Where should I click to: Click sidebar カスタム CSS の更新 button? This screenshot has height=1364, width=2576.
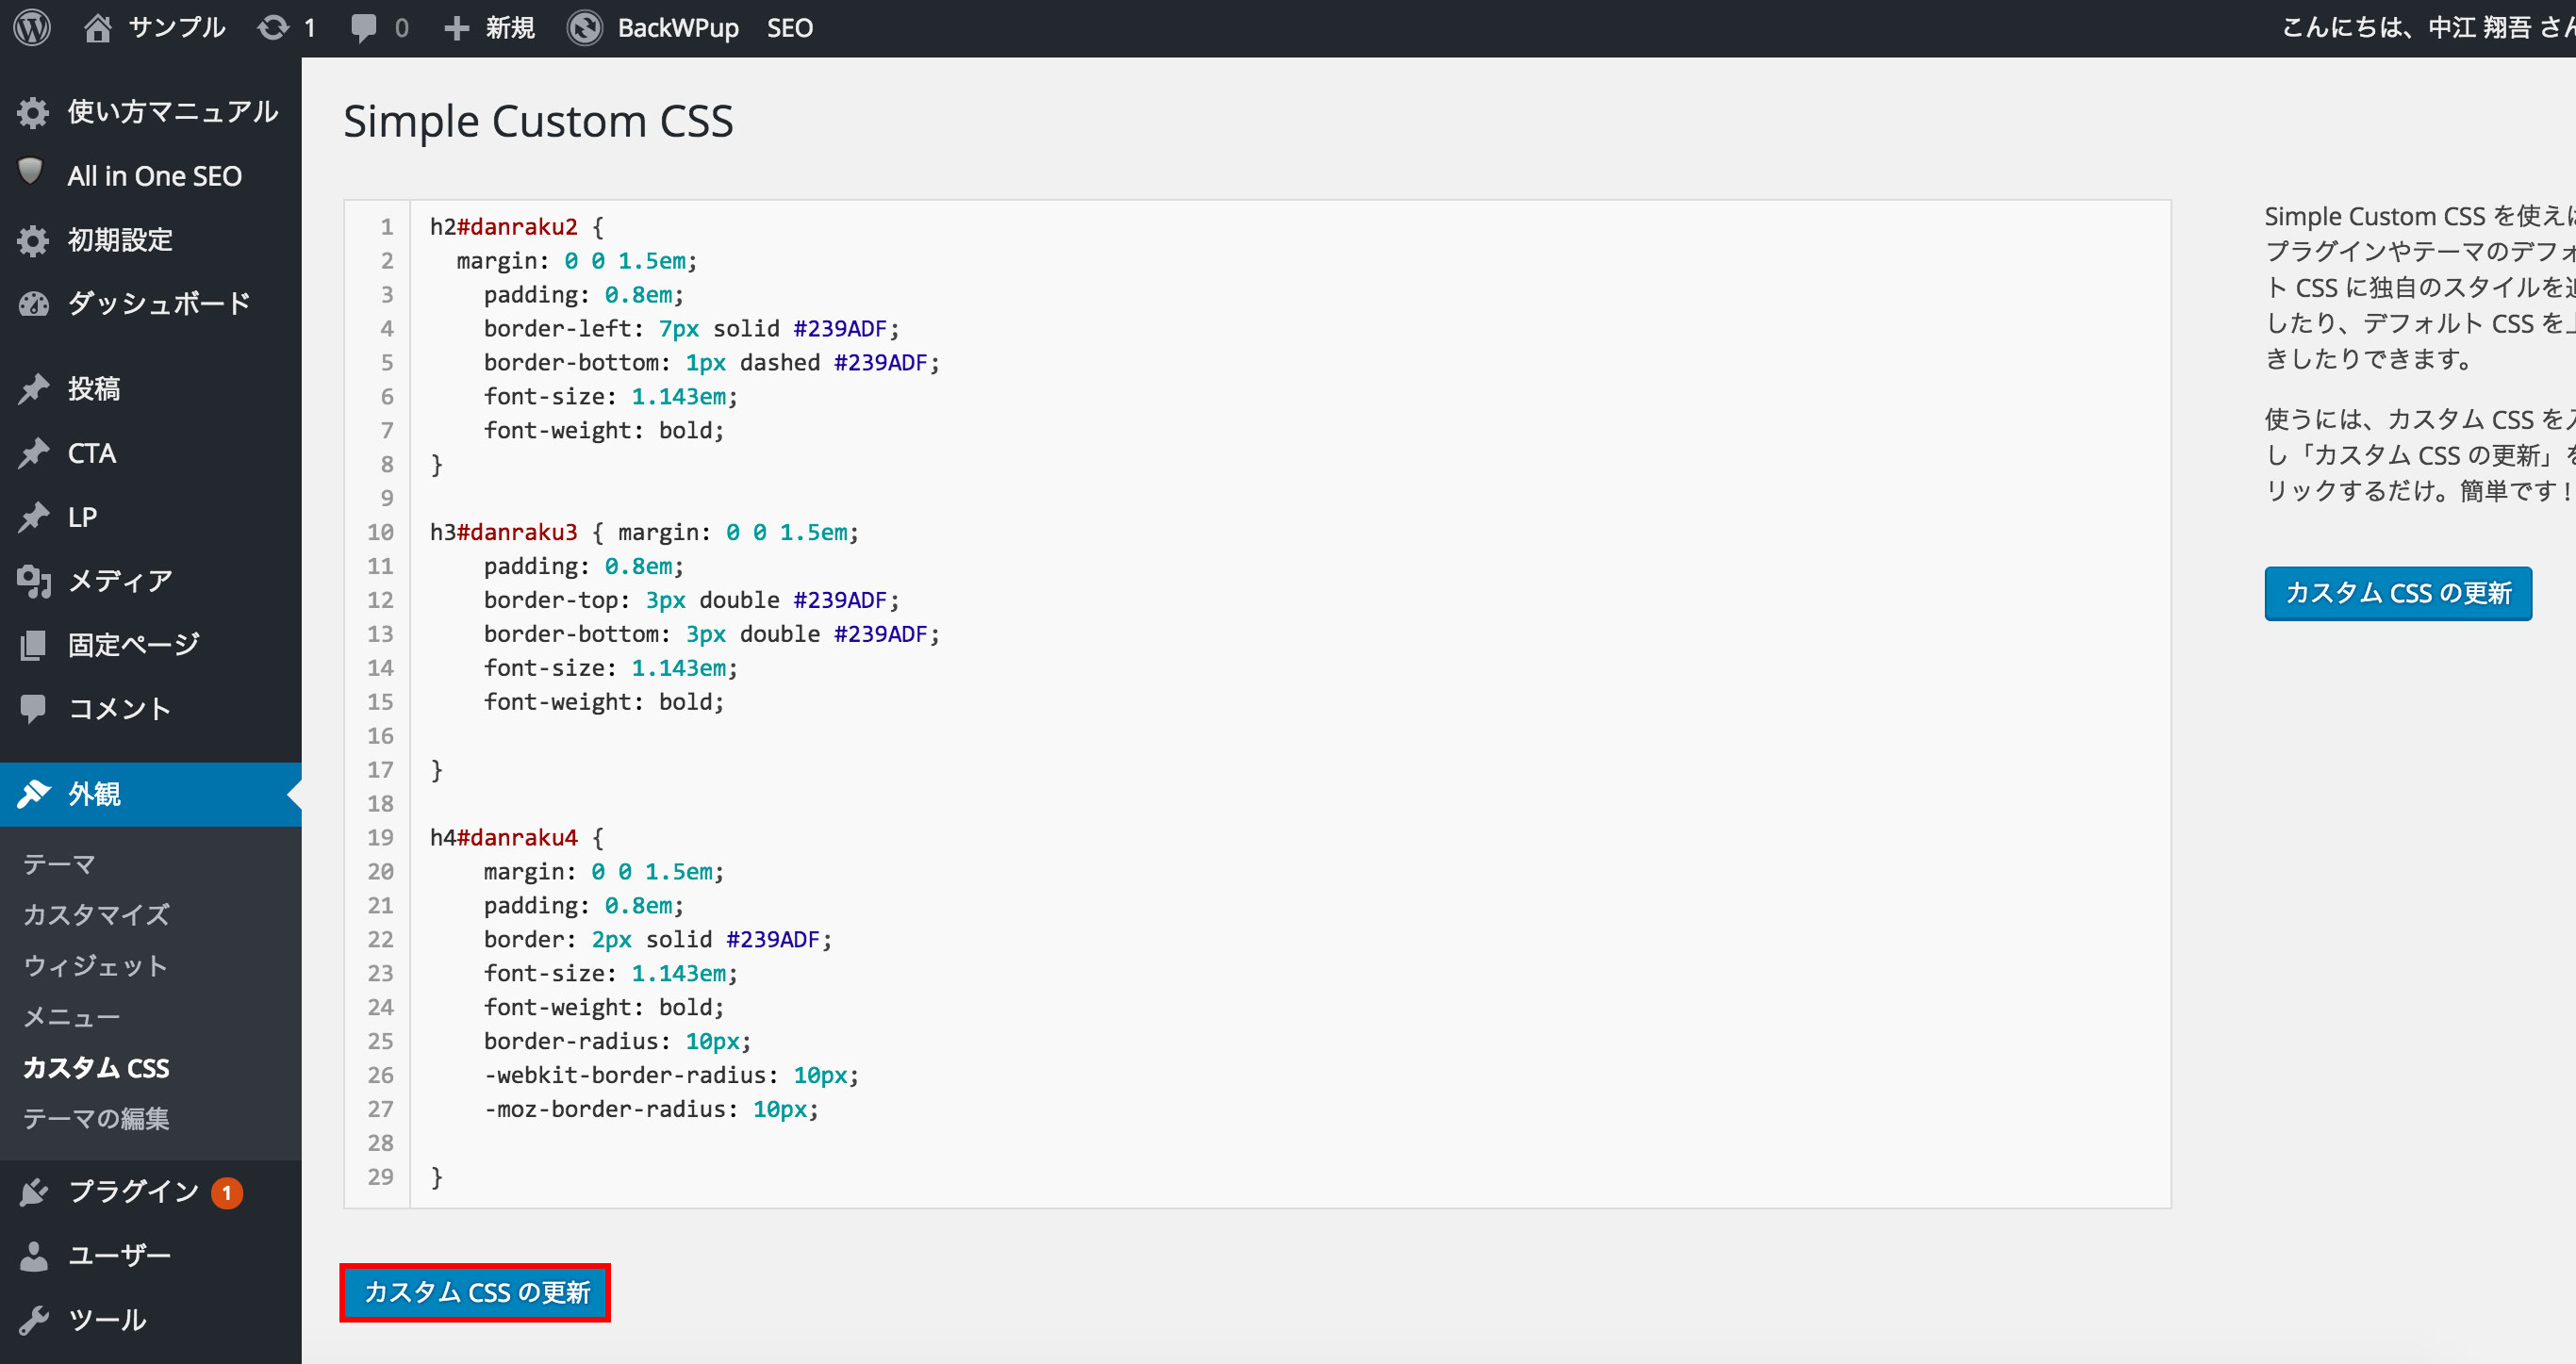tap(2397, 593)
